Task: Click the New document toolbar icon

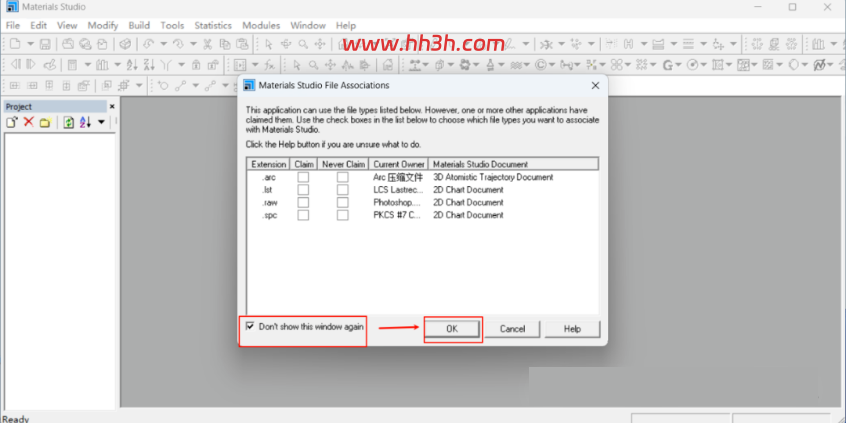Action: pyautogui.click(x=15, y=44)
